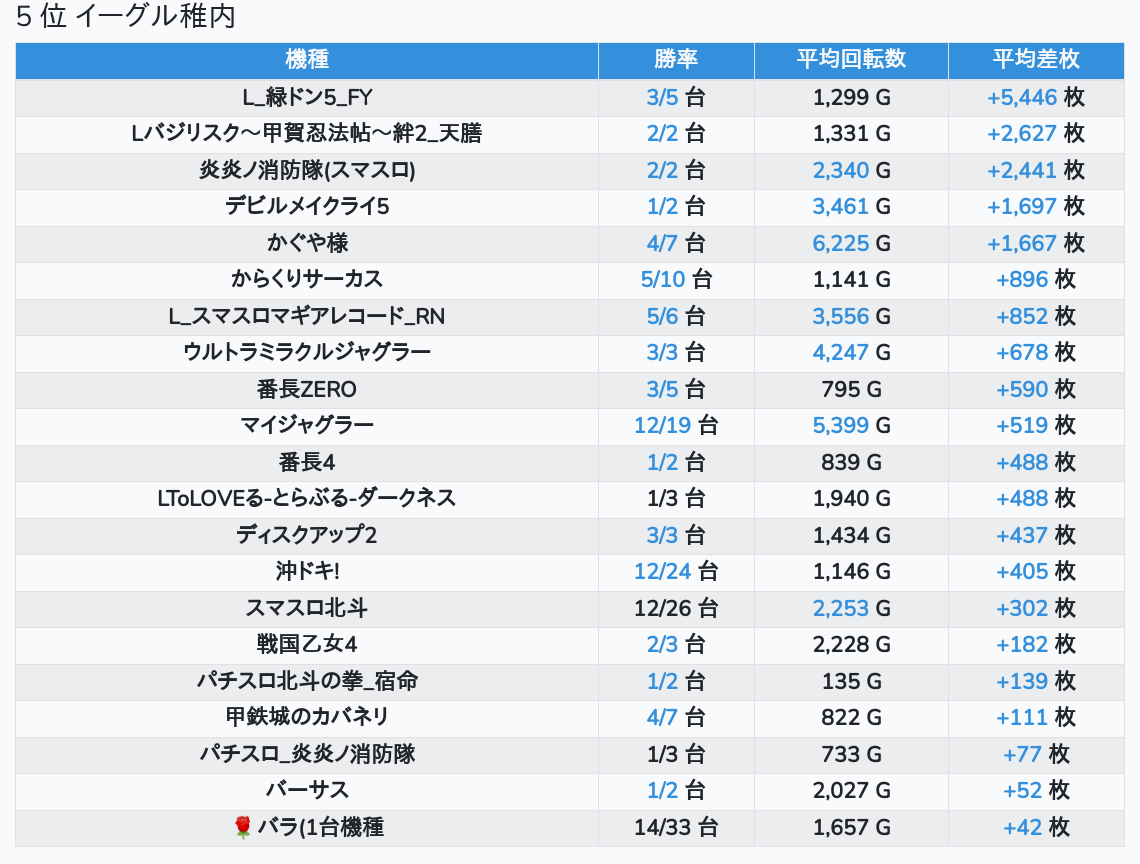Click LToLOVEる-とらぶる-ダークネス machine name
This screenshot has height=864, width=1140.
pyautogui.click(x=307, y=498)
